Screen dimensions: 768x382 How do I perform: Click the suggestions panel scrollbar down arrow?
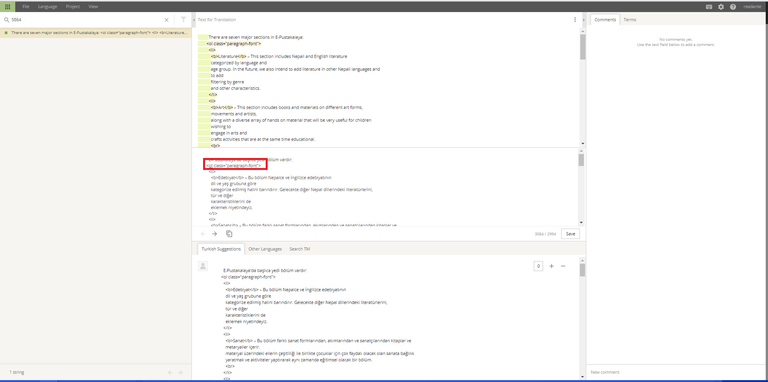(x=582, y=376)
